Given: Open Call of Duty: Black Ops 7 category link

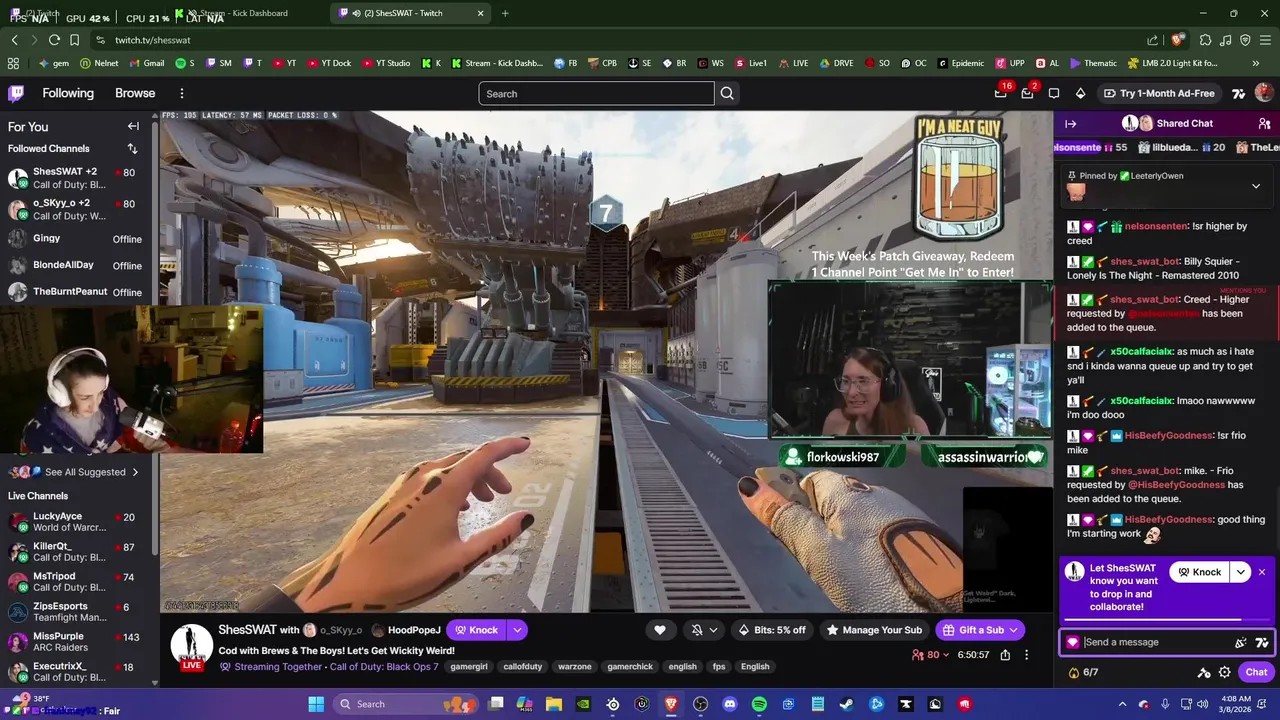Looking at the screenshot, I should pyautogui.click(x=384, y=667).
